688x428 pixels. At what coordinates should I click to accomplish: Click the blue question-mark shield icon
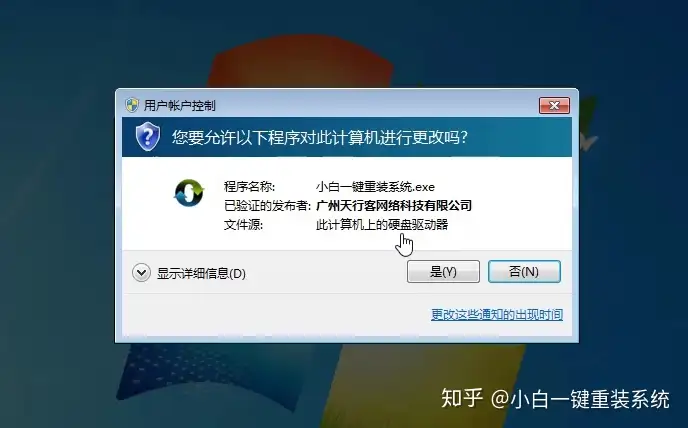click(x=148, y=137)
